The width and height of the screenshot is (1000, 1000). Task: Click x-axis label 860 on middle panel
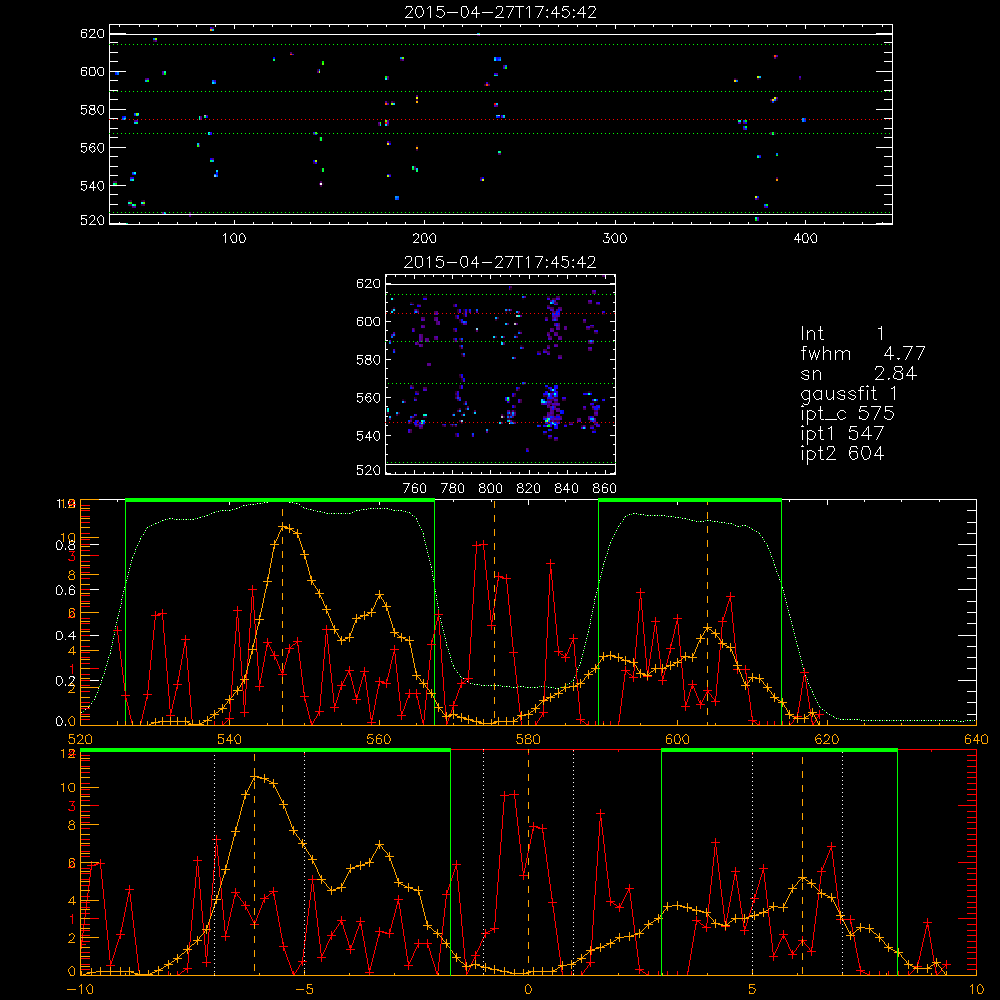point(604,489)
